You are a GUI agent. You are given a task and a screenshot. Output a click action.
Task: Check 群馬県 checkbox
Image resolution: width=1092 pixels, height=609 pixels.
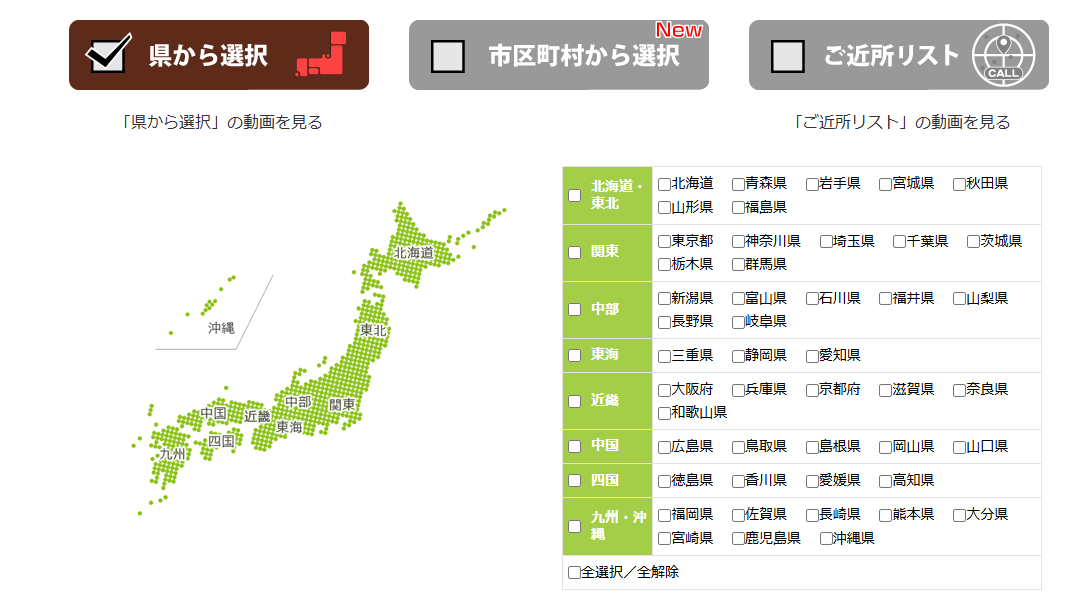click(x=738, y=265)
